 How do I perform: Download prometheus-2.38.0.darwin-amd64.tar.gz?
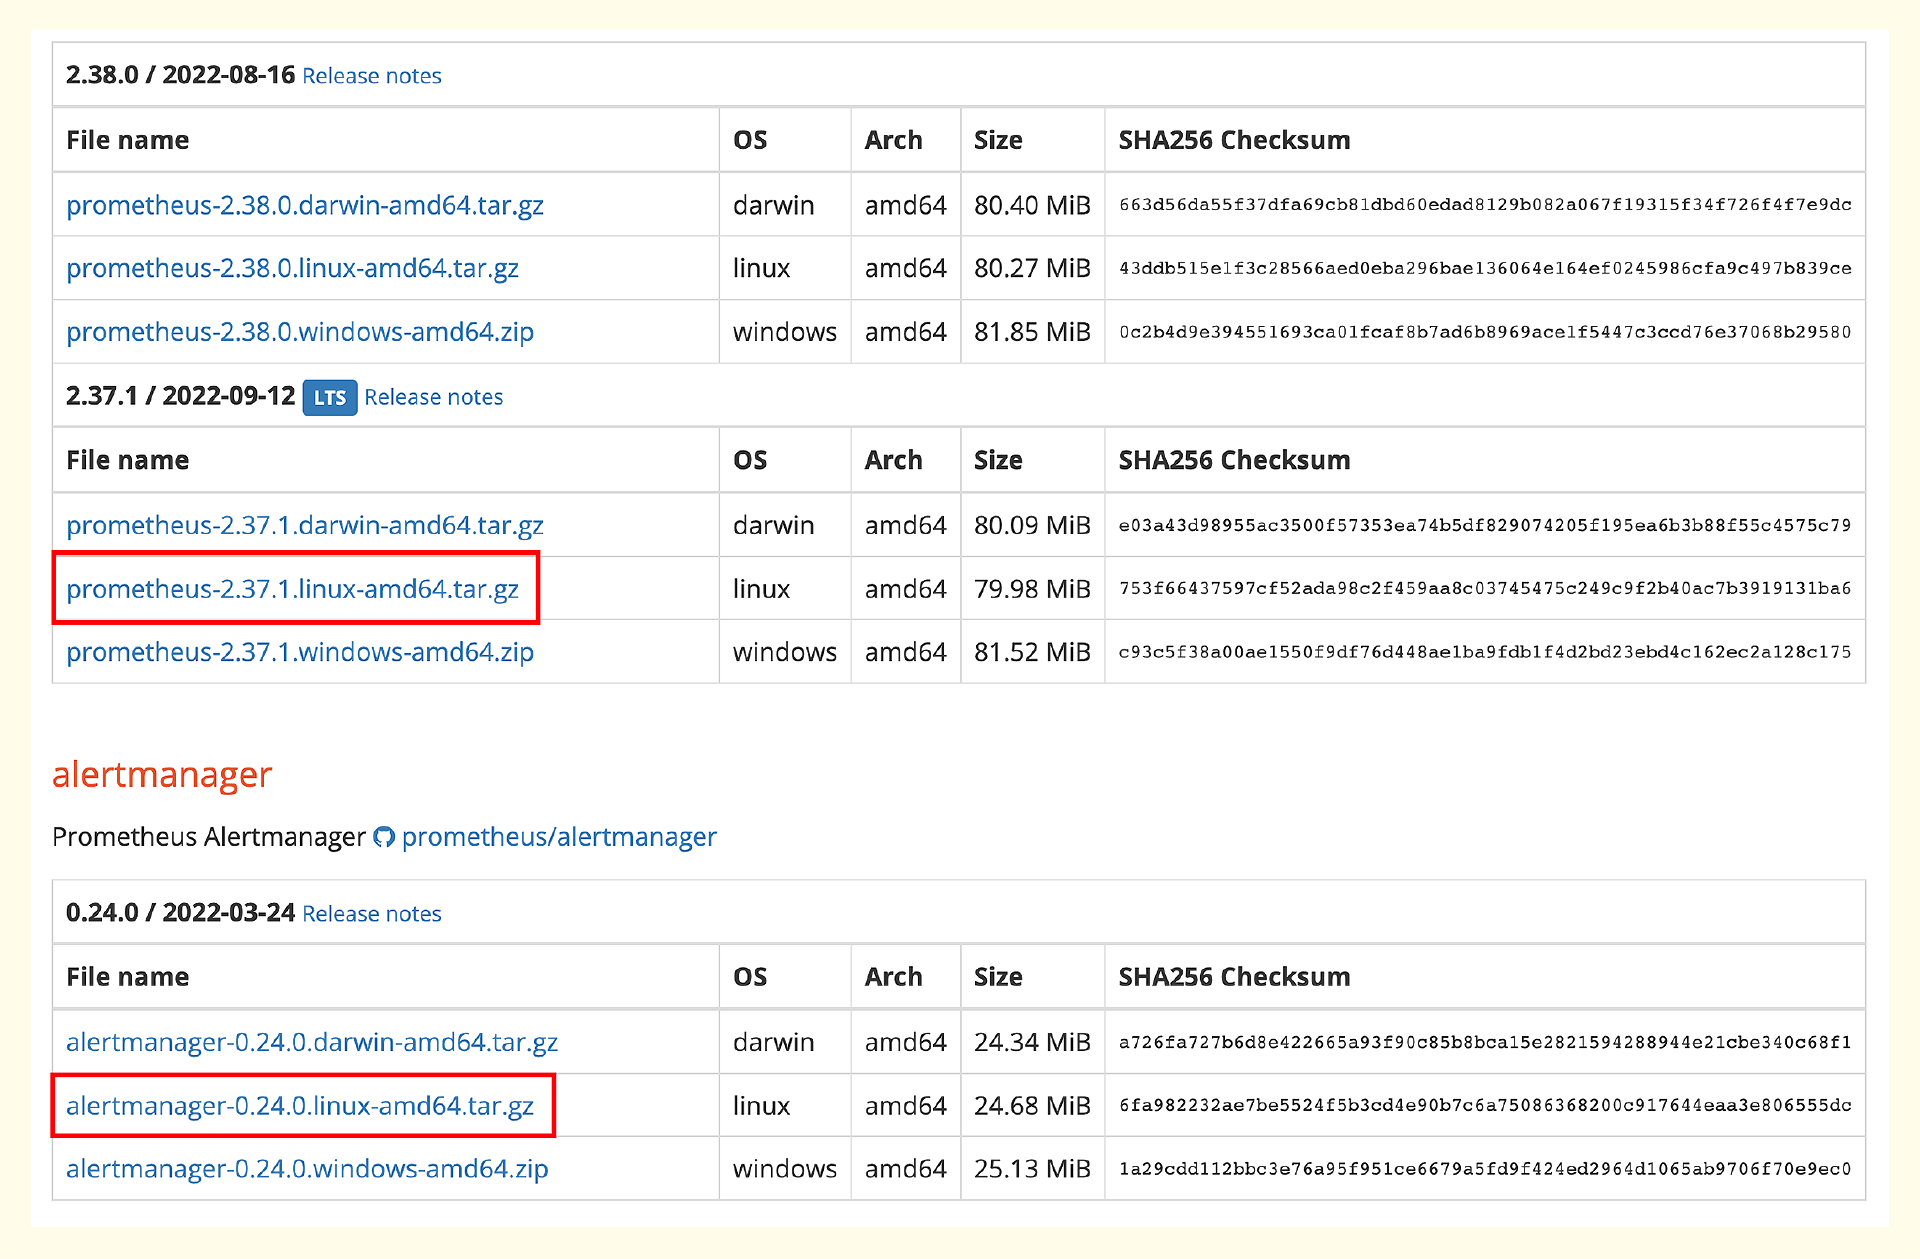pyautogui.click(x=305, y=205)
